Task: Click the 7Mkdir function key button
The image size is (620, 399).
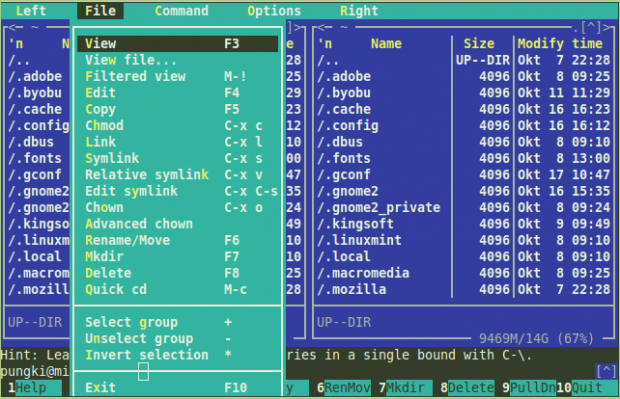Action: pos(402,388)
